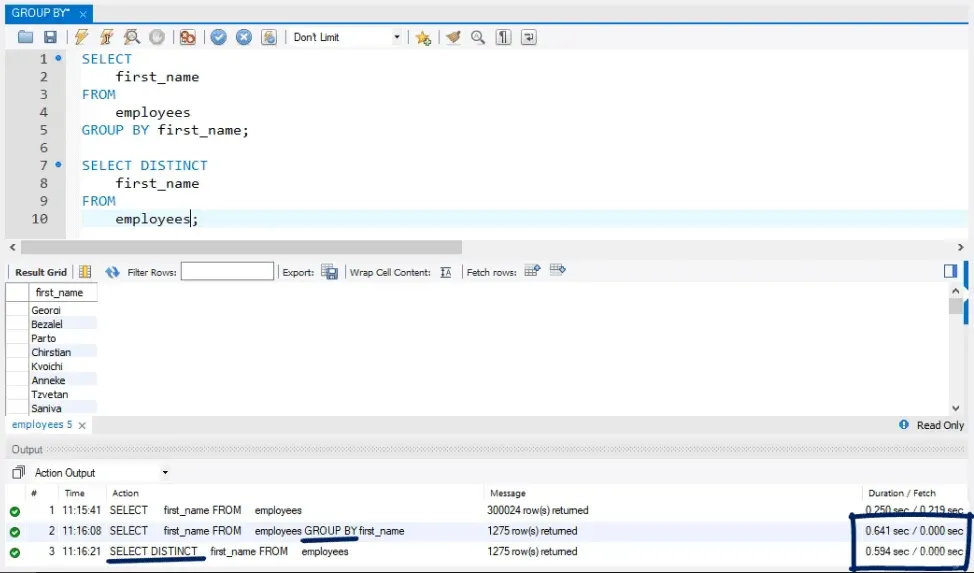The height and width of the screenshot is (573, 974).
Task: Execute the query with the lightning bolt
Action: click(82, 37)
